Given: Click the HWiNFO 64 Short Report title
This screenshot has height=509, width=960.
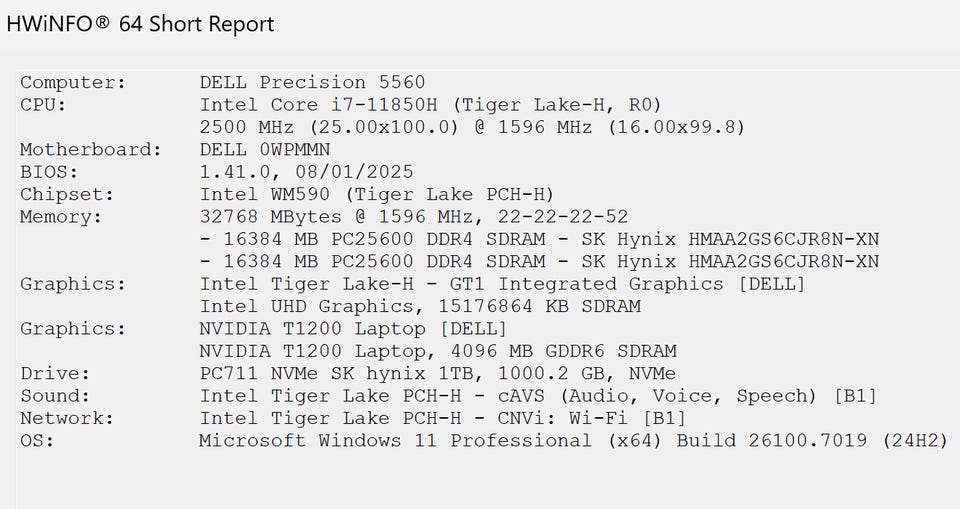Looking at the screenshot, I should (140, 24).
